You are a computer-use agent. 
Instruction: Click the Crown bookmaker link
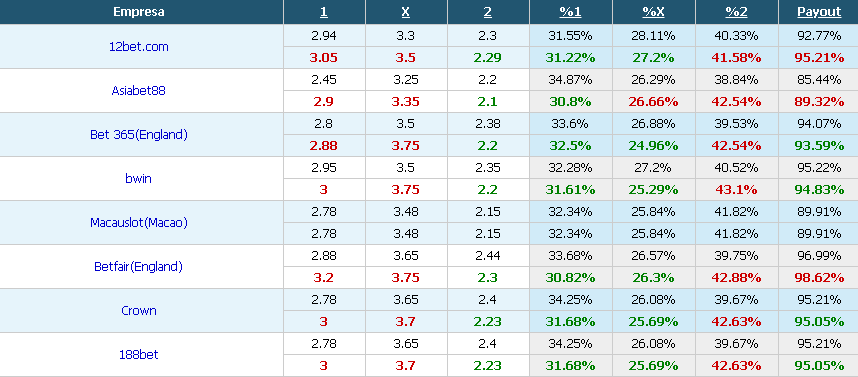138,310
